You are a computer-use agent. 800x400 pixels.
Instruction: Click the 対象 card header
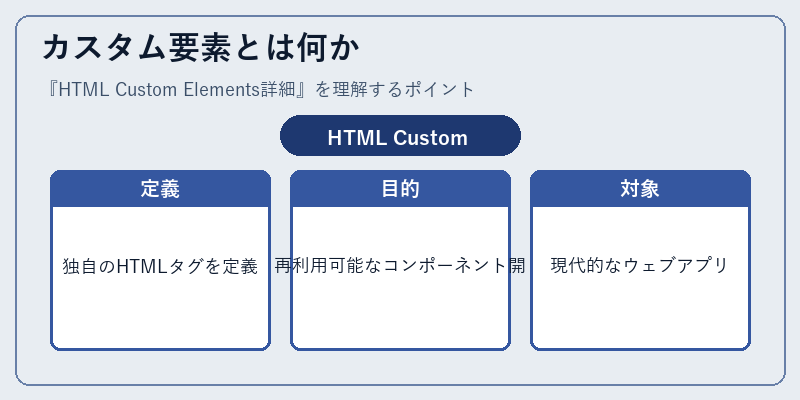click(640, 189)
